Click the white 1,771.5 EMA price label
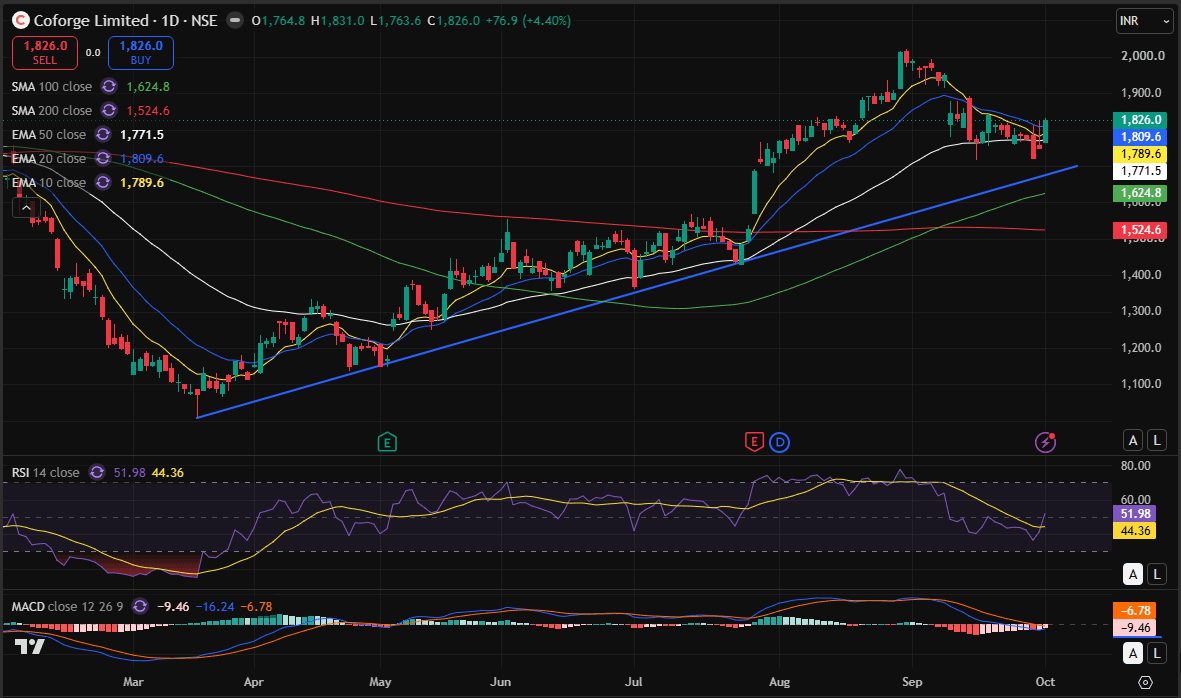The image size is (1181, 698). 1140,172
